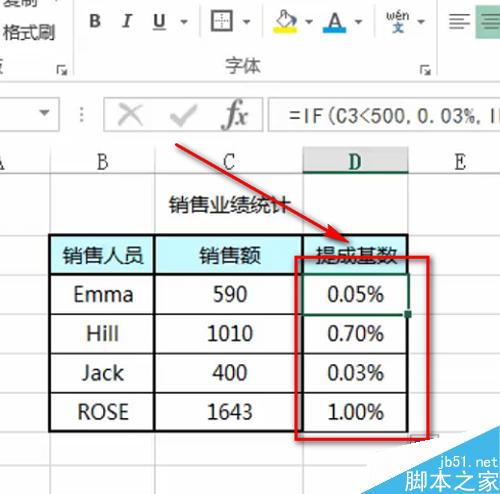Viewport: 500px width, 494px height.
Task: Select commission cell 0.03%
Action: pyautogui.click(x=355, y=373)
